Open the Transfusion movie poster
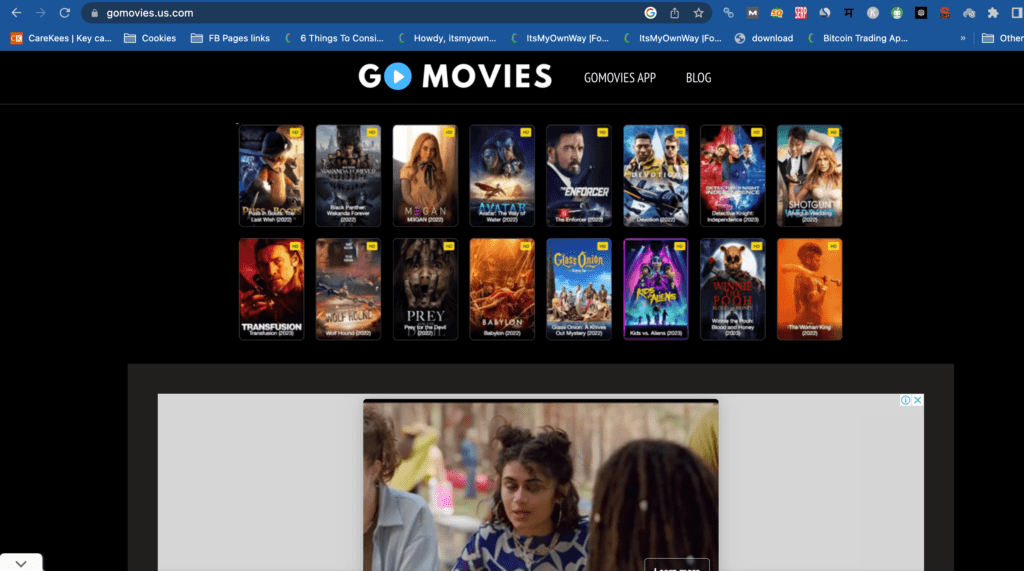The height and width of the screenshot is (571, 1024). (x=271, y=289)
